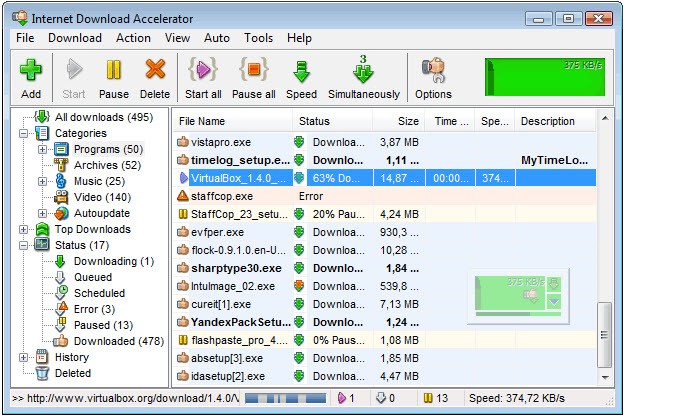Screen dimensions: 691x420
Task: Open the File menu
Action: pos(25,38)
